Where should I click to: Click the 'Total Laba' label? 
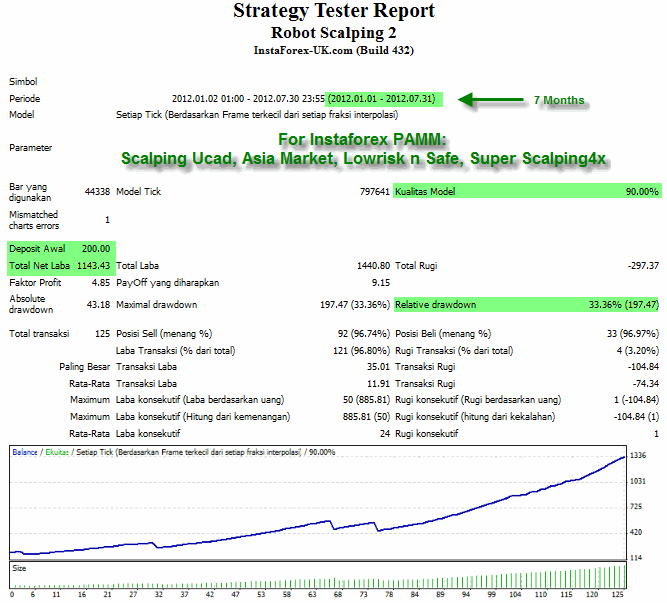point(137,266)
